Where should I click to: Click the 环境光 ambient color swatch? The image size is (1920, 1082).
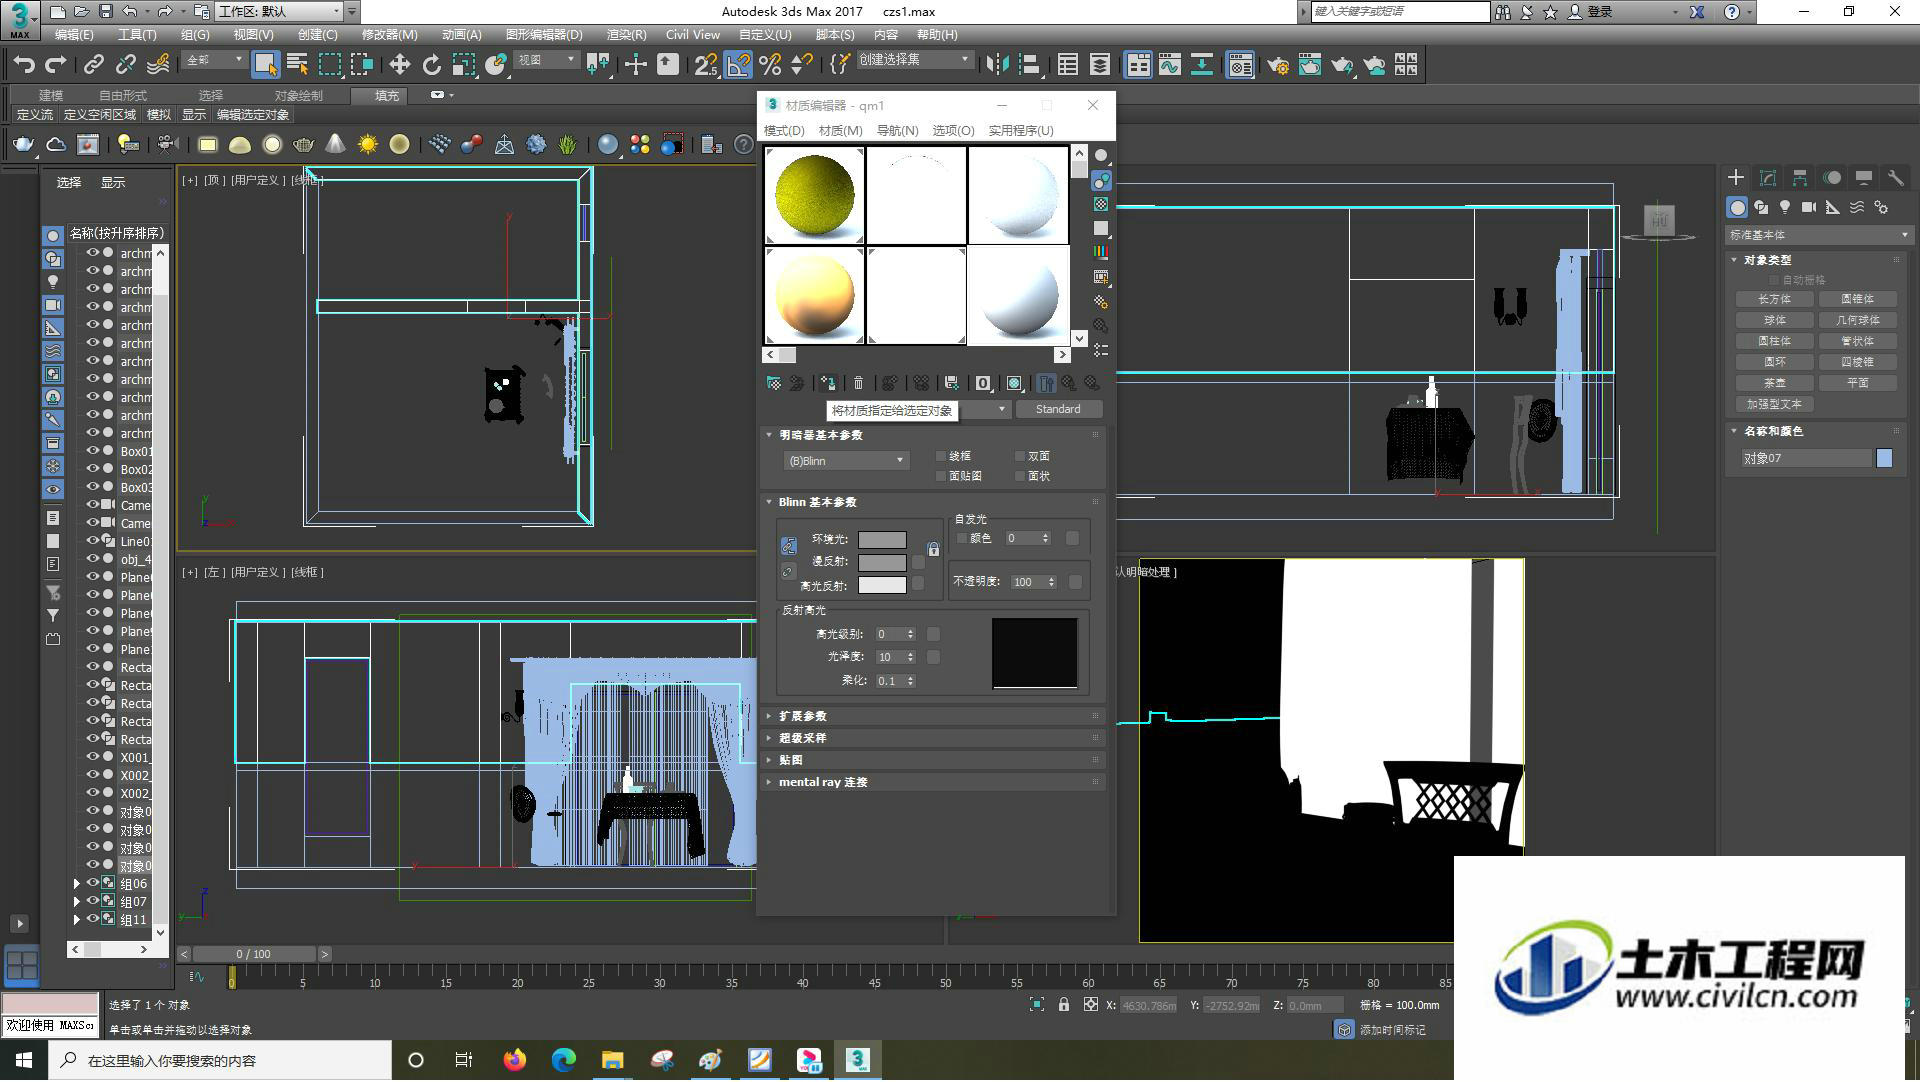click(x=882, y=540)
